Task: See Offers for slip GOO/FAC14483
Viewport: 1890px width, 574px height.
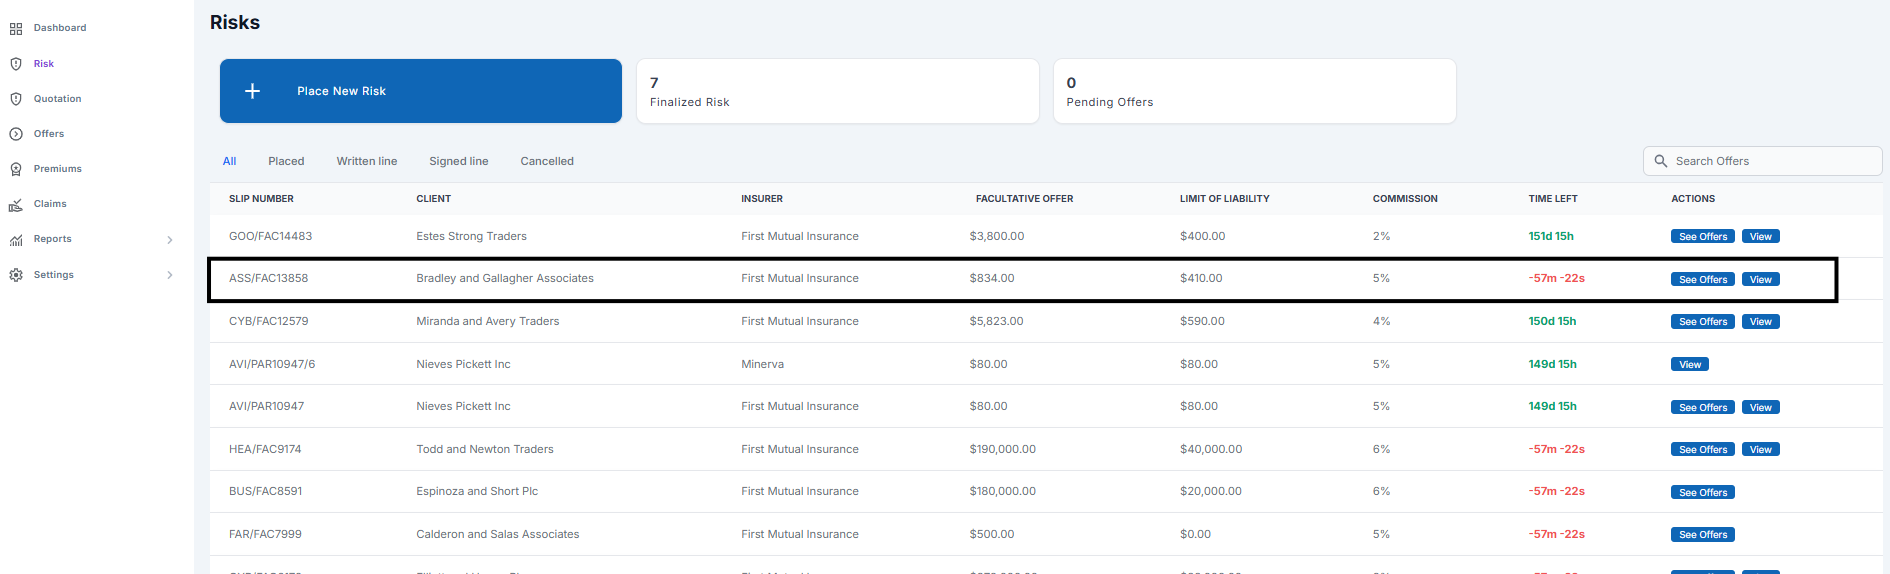Action: click(1702, 237)
